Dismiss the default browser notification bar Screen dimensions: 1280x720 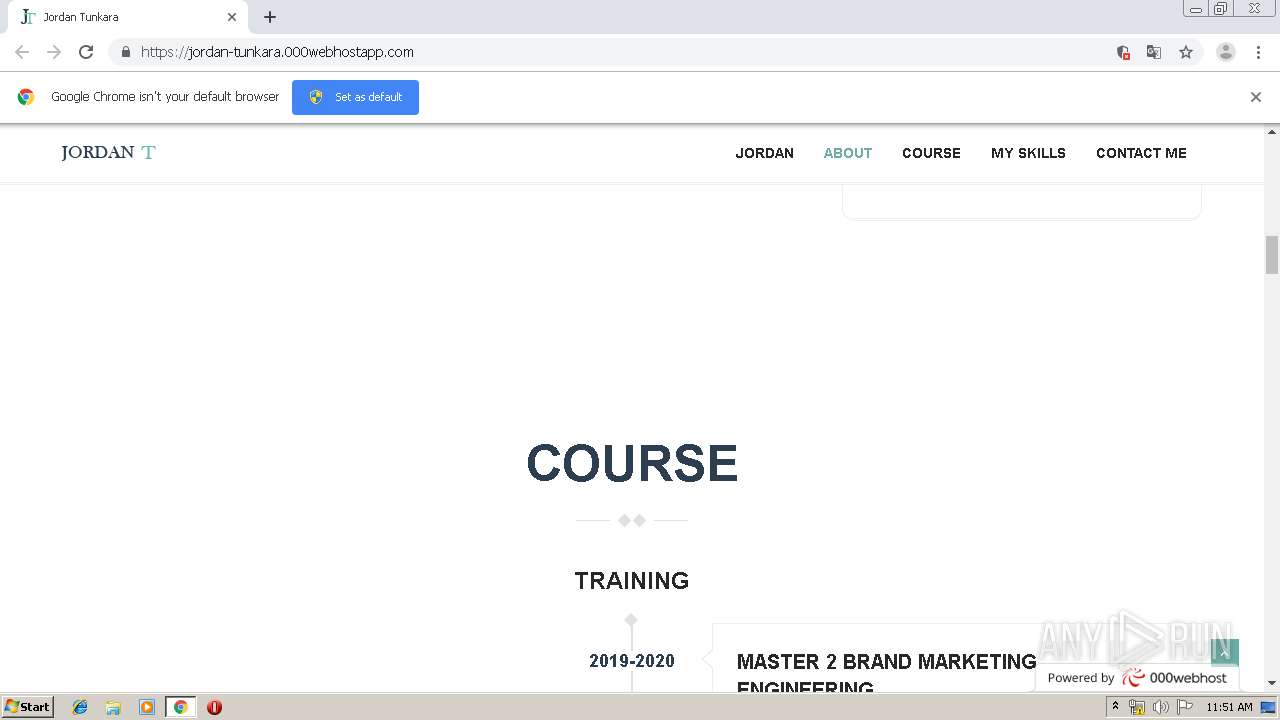click(x=1256, y=97)
